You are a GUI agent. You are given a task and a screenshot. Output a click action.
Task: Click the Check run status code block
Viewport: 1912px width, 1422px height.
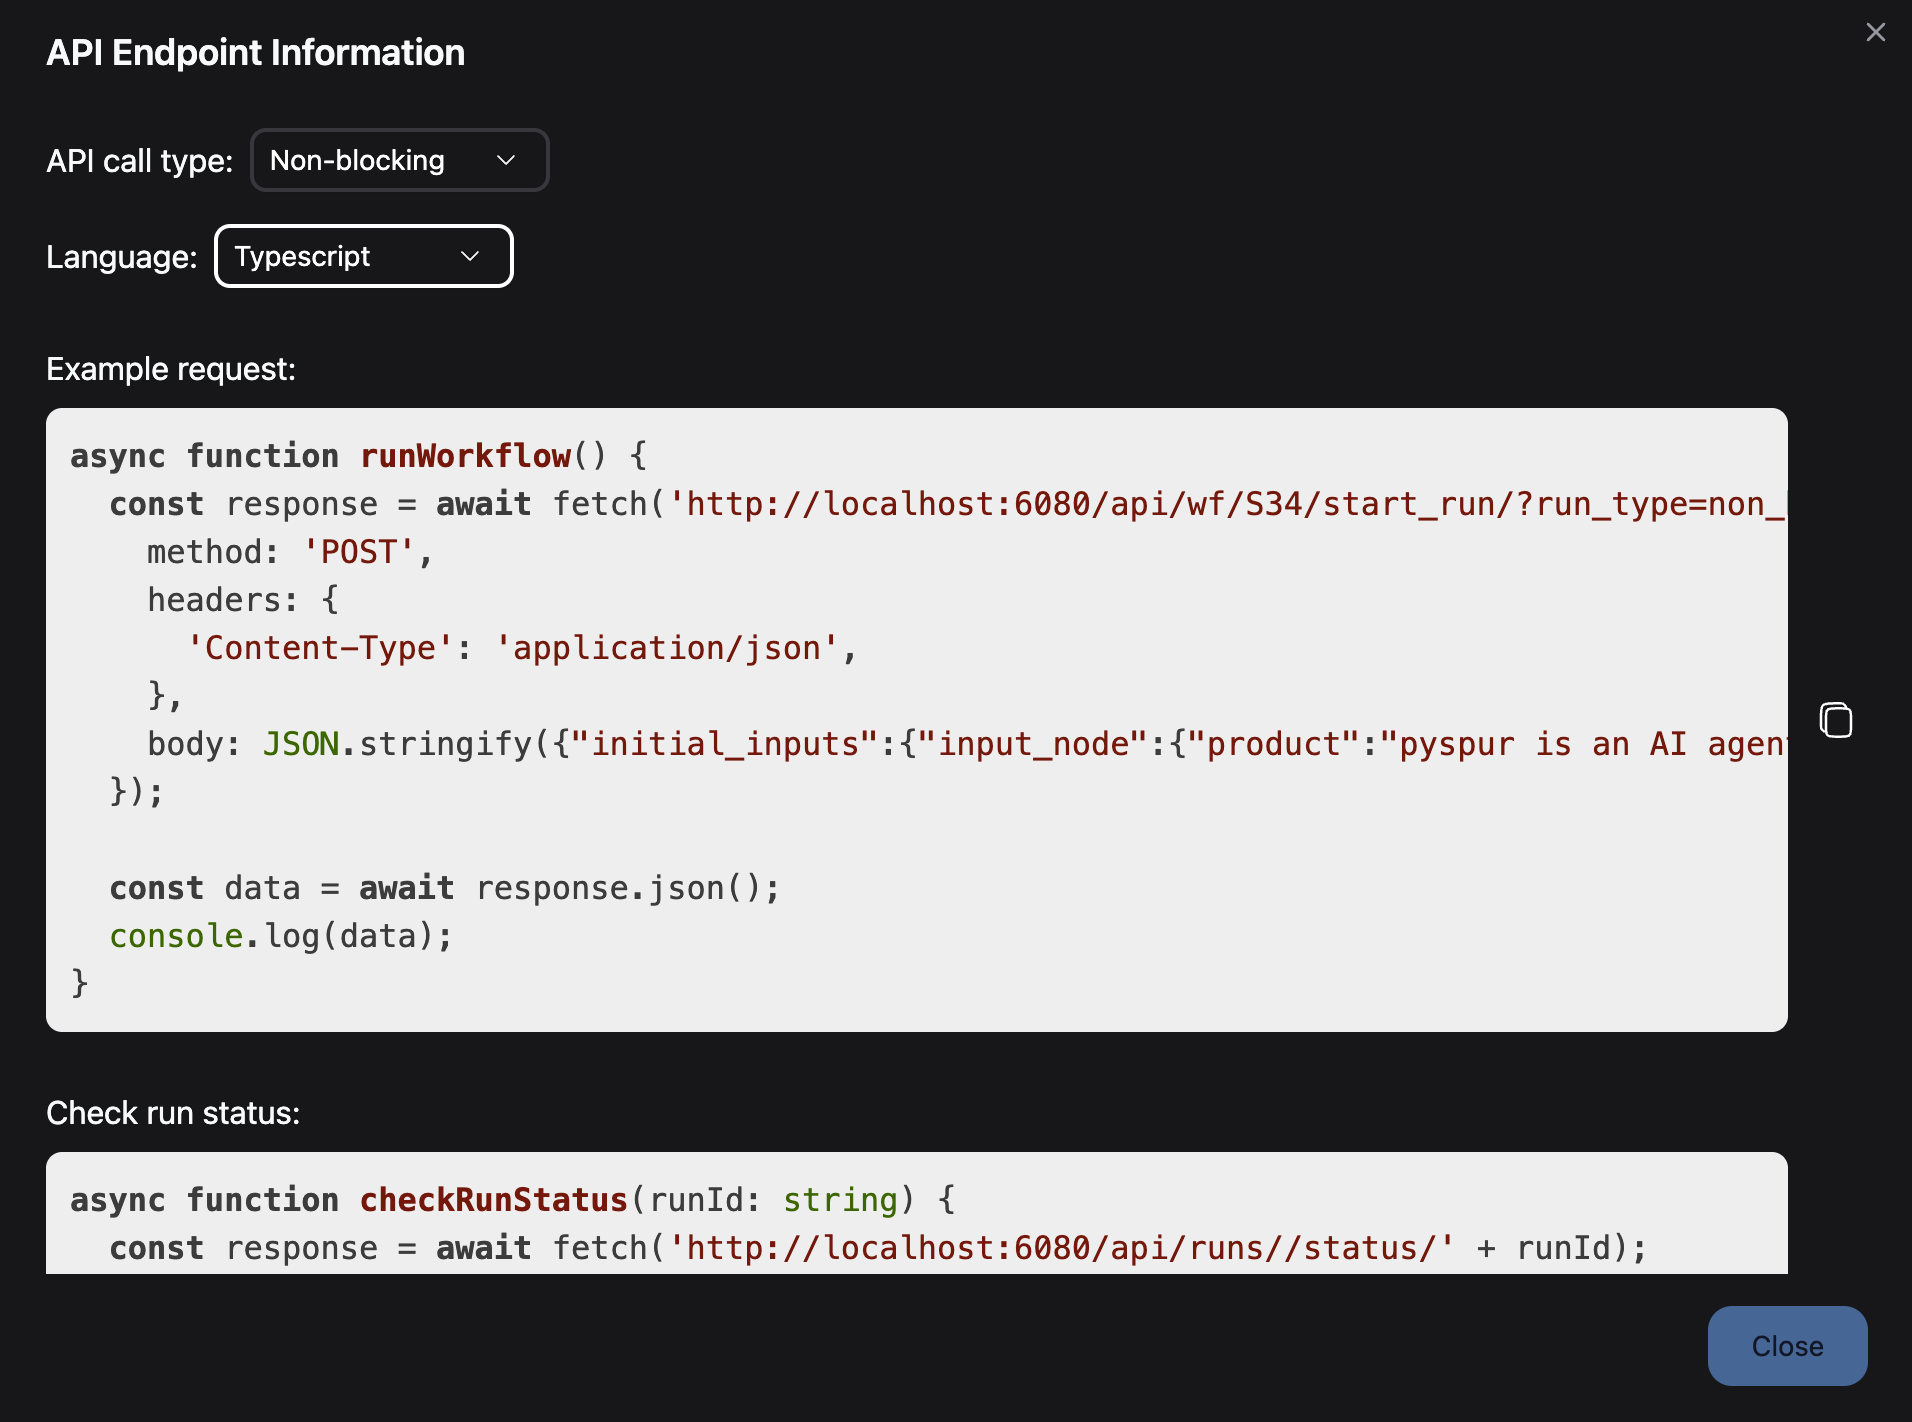(900, 1220)
